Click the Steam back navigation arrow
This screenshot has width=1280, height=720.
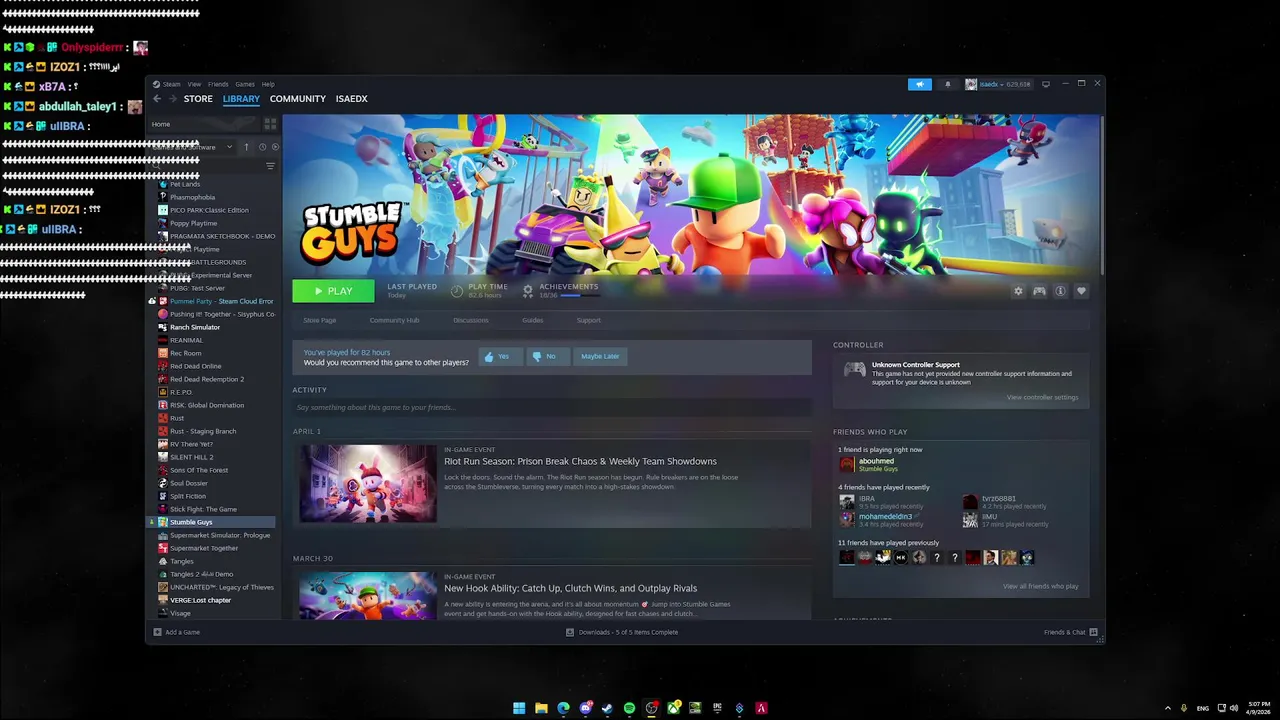click(157, 99)
